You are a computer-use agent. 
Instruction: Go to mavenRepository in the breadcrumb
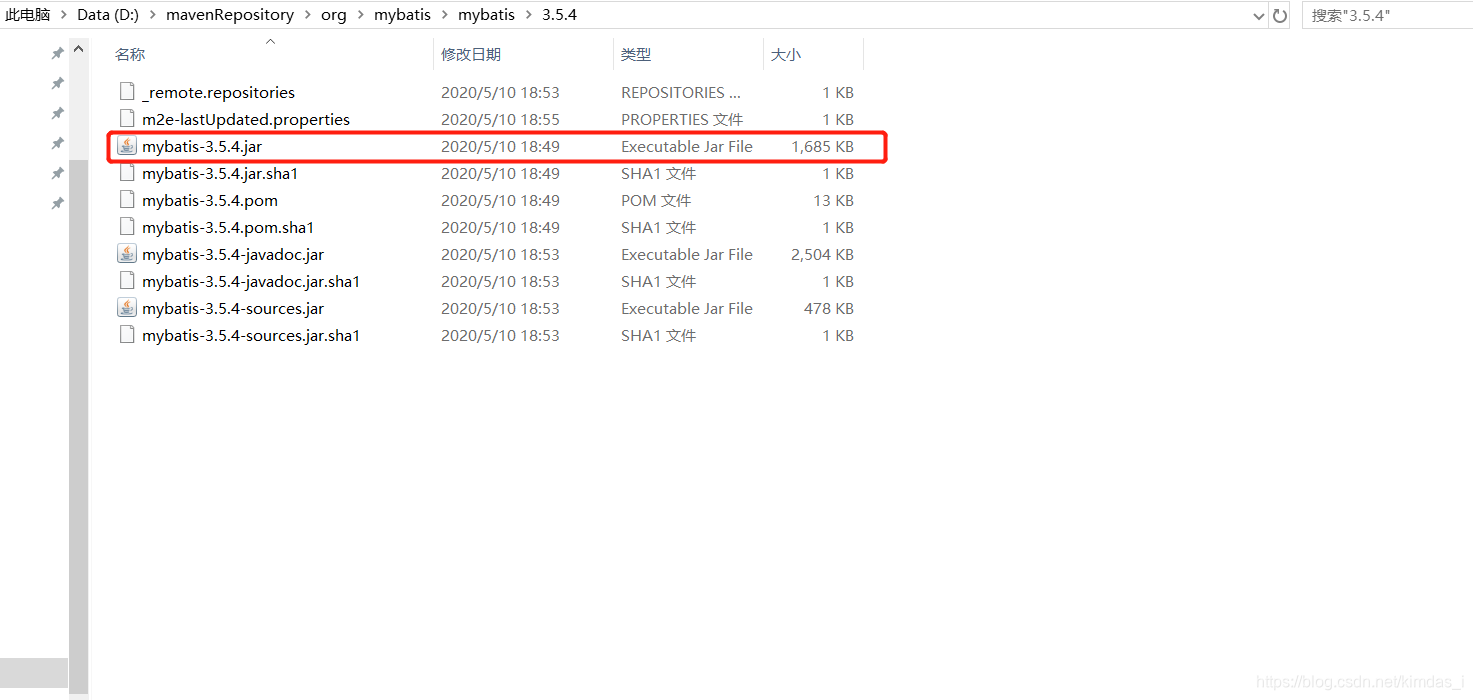click(230, 15)
